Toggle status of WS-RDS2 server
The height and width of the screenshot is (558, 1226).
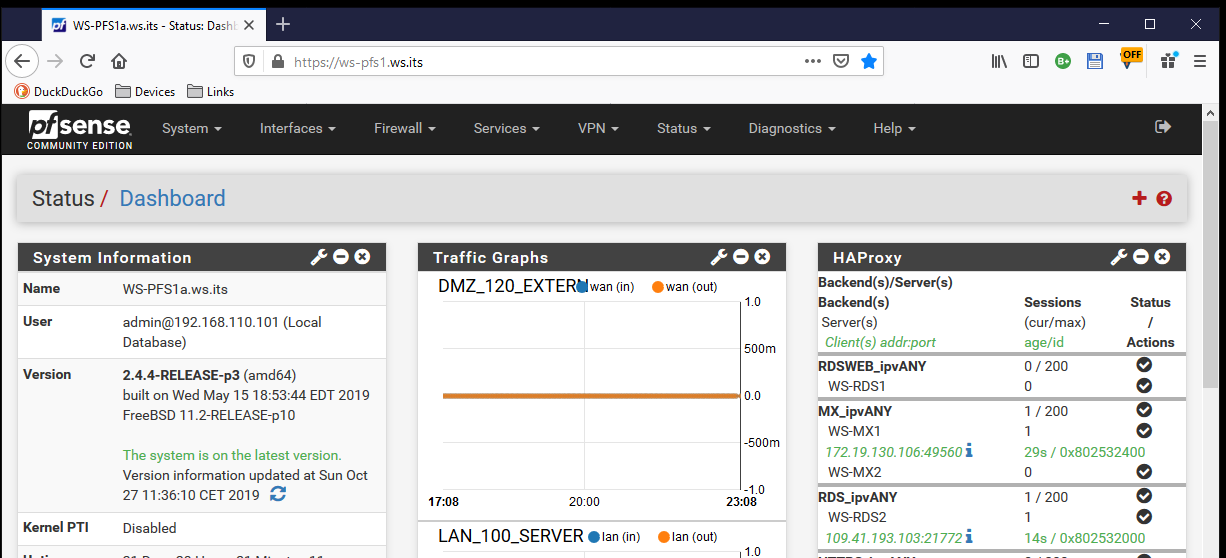coord(1144,517)
